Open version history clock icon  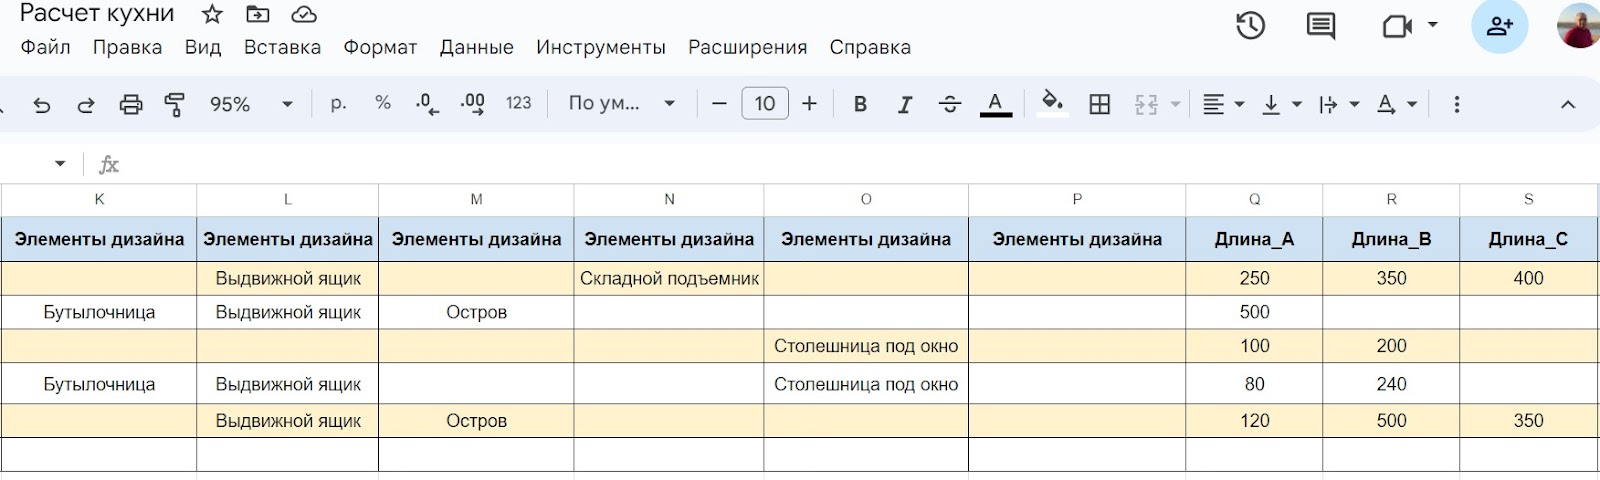[x=1250, y=26]
